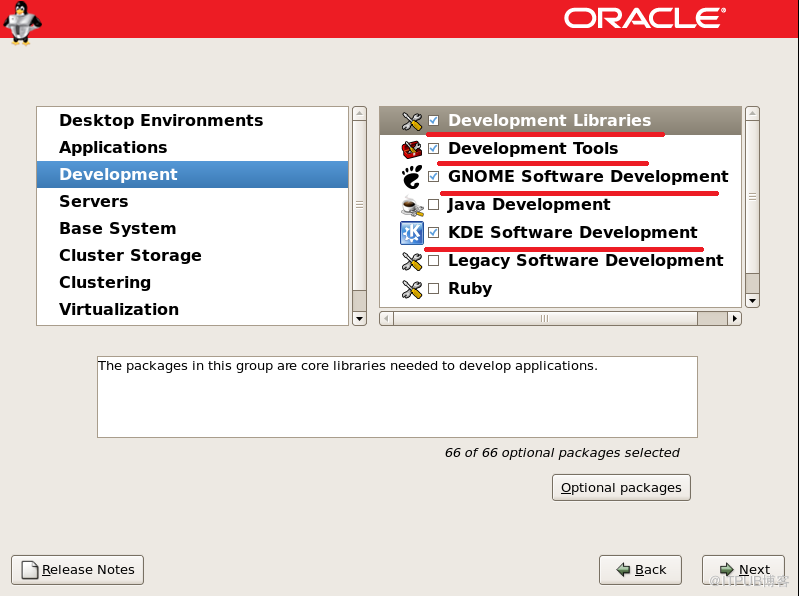Open the Optional packages dialog

[621, 488]
